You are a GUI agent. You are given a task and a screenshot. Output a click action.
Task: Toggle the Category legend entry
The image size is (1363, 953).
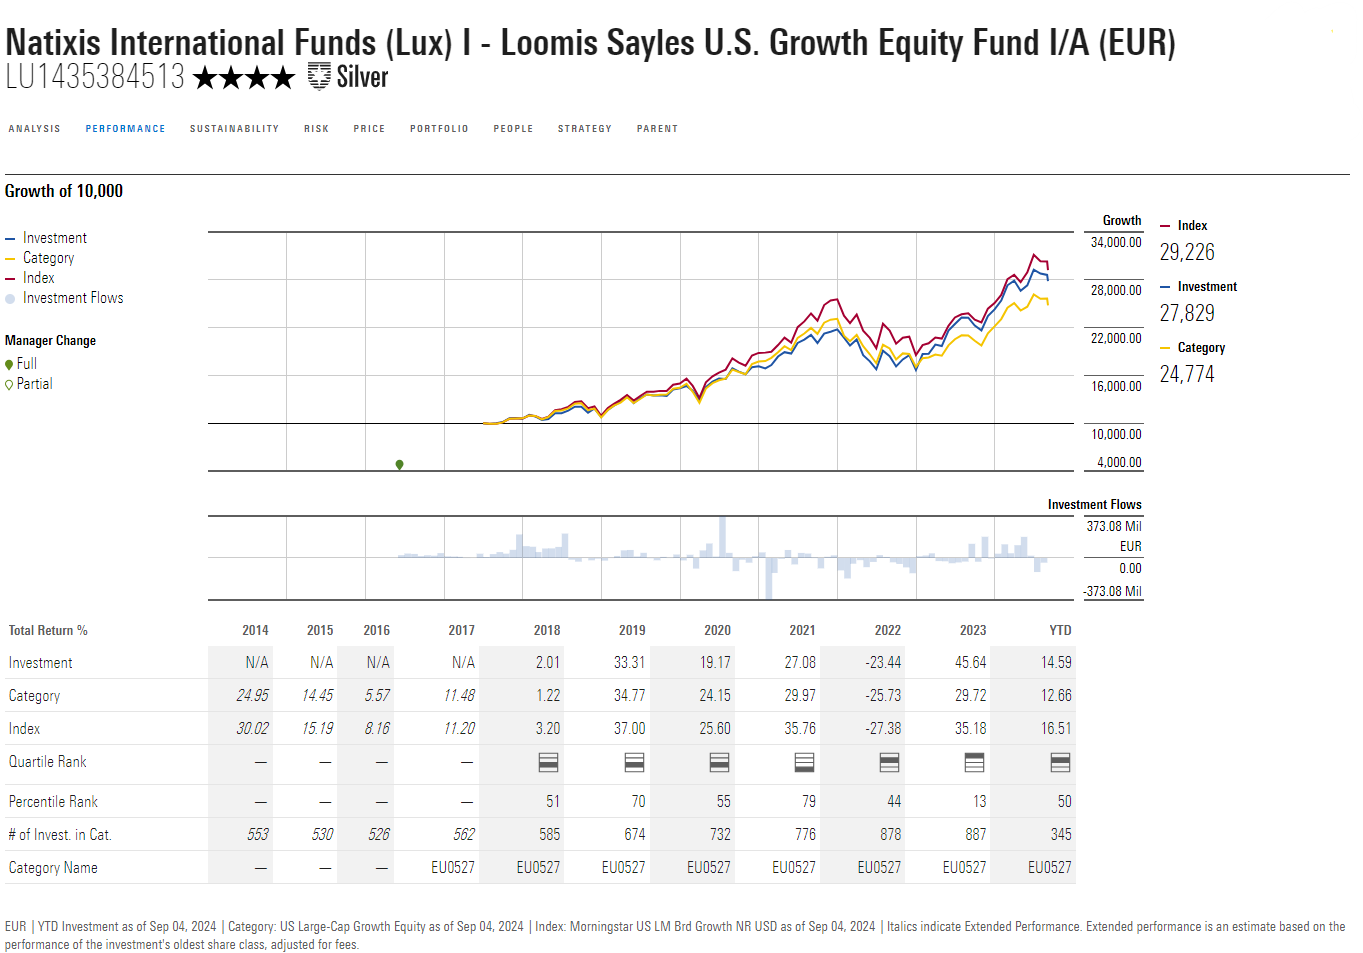(x=40, y=258)
